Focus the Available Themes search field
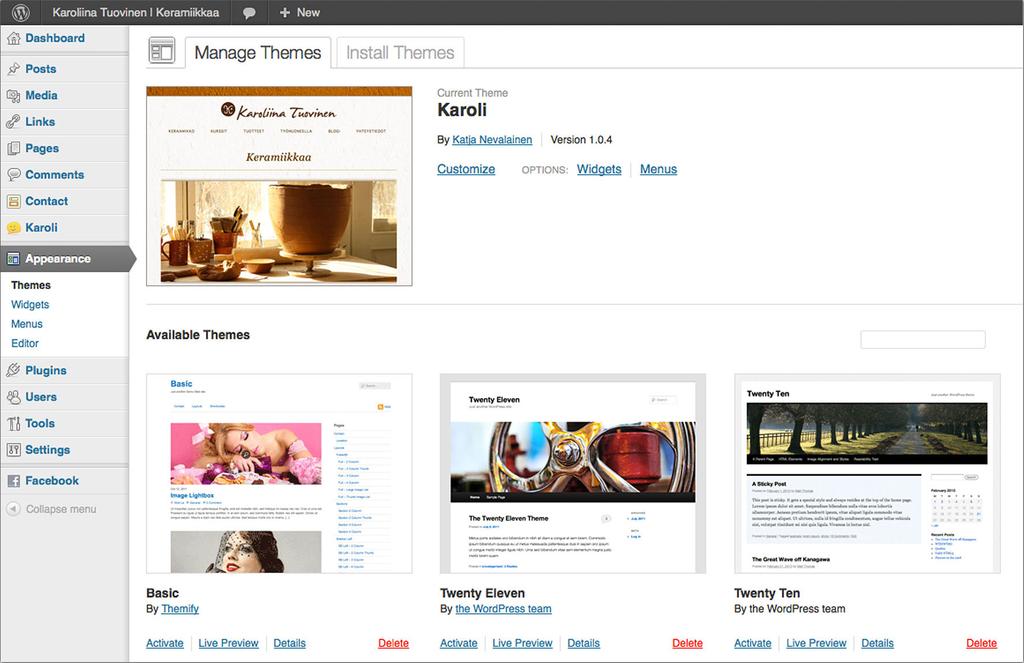The width and height of the screenshot is (1024, 663). (923, 340)
